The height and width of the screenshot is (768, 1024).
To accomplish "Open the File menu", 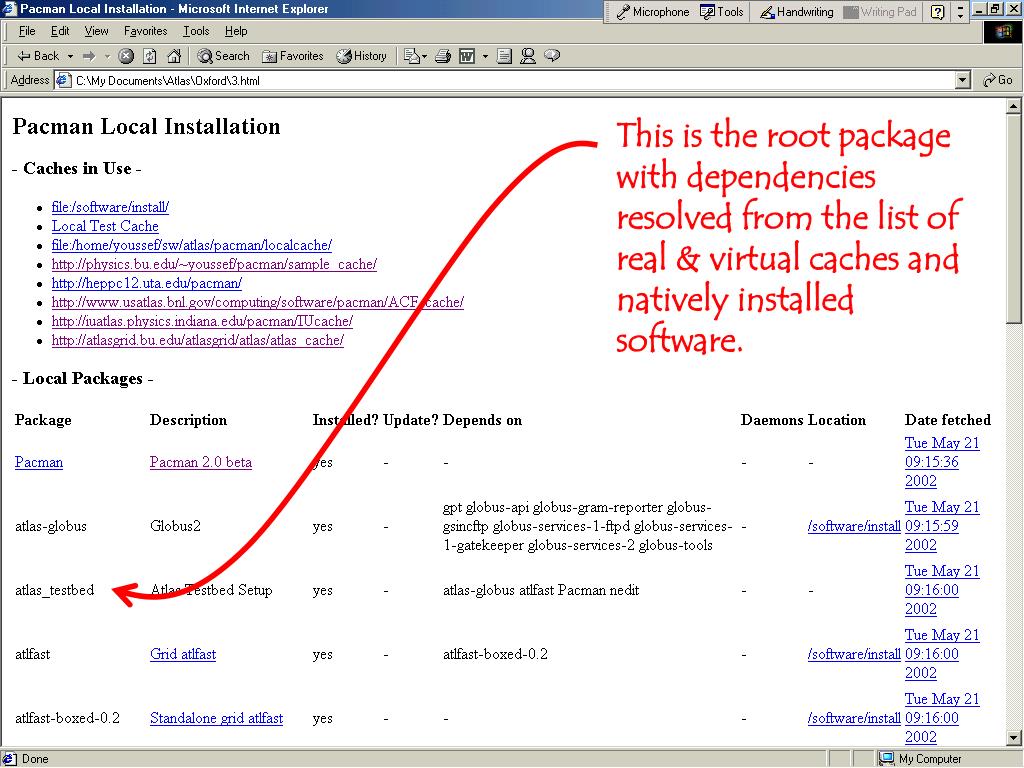I will [27, 31].
